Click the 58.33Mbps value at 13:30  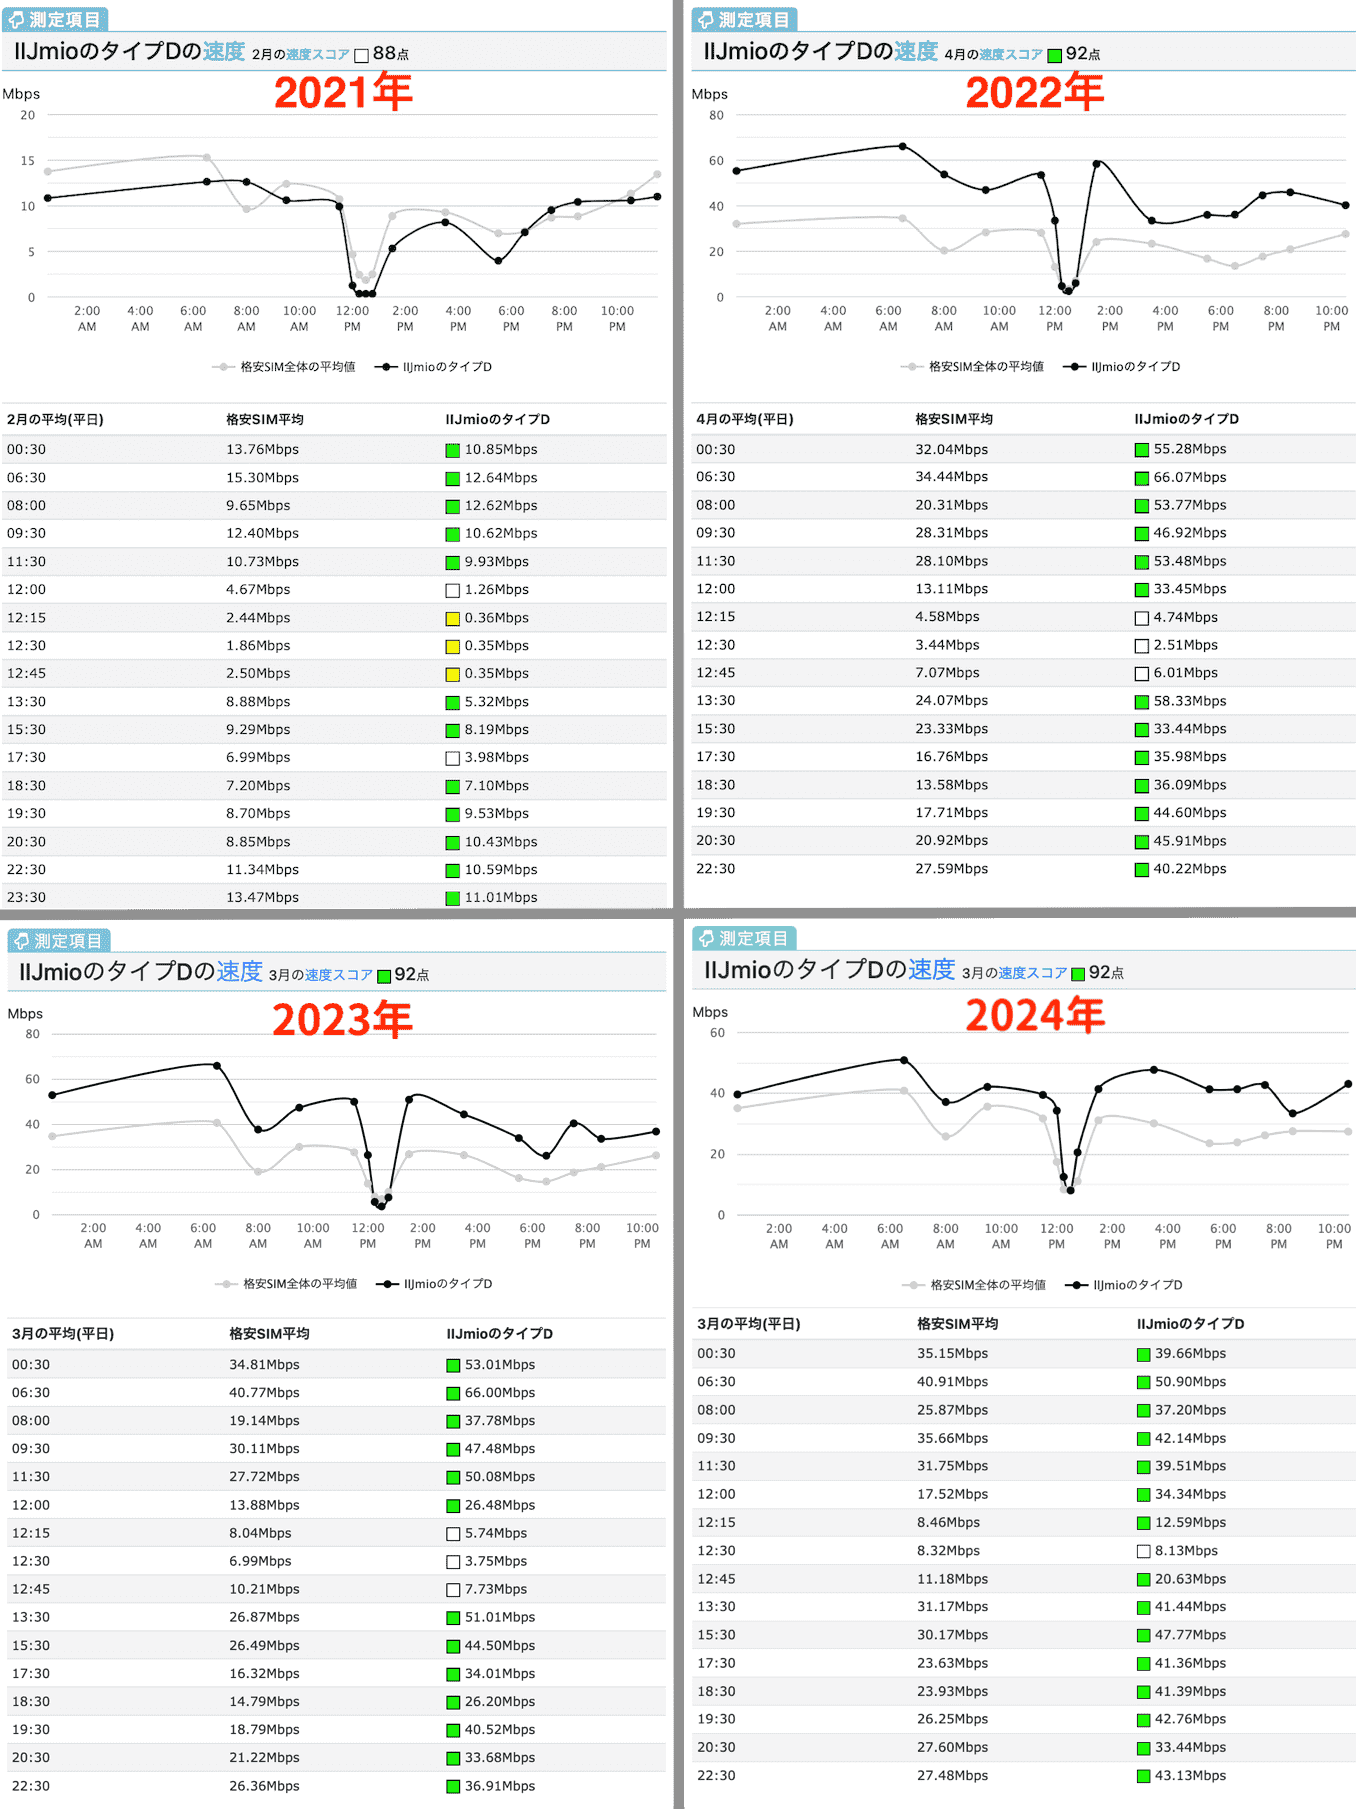[x=1190, y=701]
